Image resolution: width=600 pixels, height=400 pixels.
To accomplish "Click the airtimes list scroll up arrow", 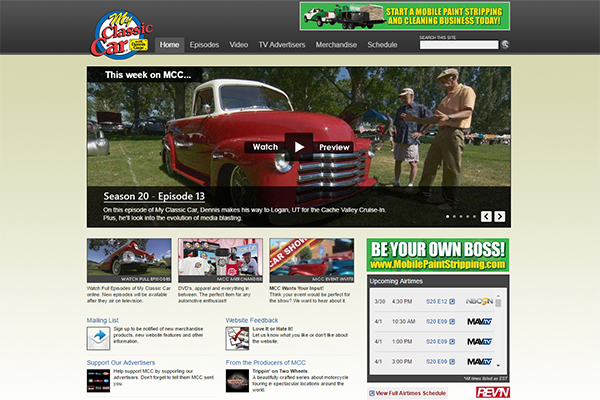I will (x=498, y=296).
